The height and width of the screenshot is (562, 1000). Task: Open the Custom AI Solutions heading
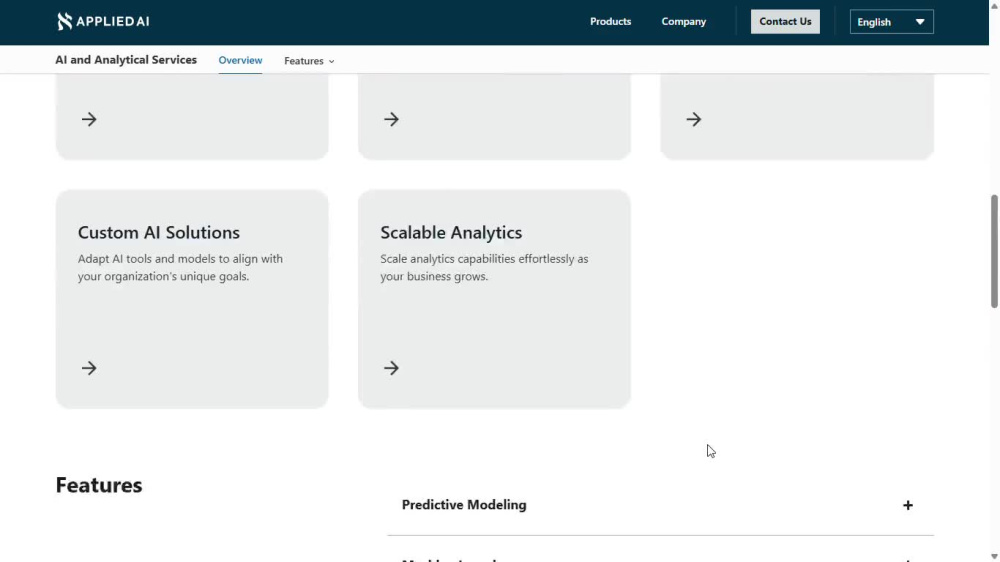click(159, 232)
